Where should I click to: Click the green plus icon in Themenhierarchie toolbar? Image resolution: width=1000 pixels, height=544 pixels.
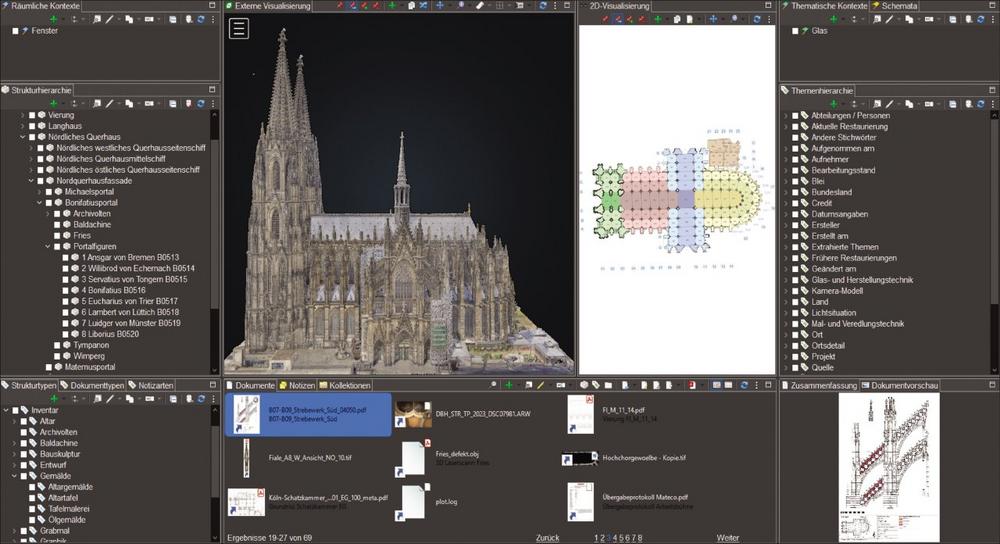pos(835,103)
